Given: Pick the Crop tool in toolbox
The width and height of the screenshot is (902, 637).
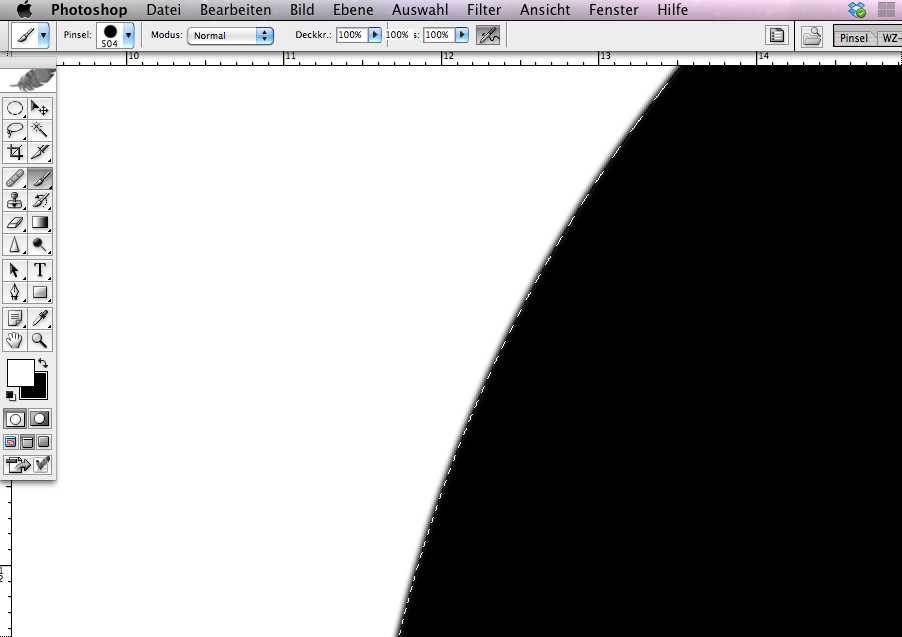Looking at the screenshot, I should [x=16, y=153].
